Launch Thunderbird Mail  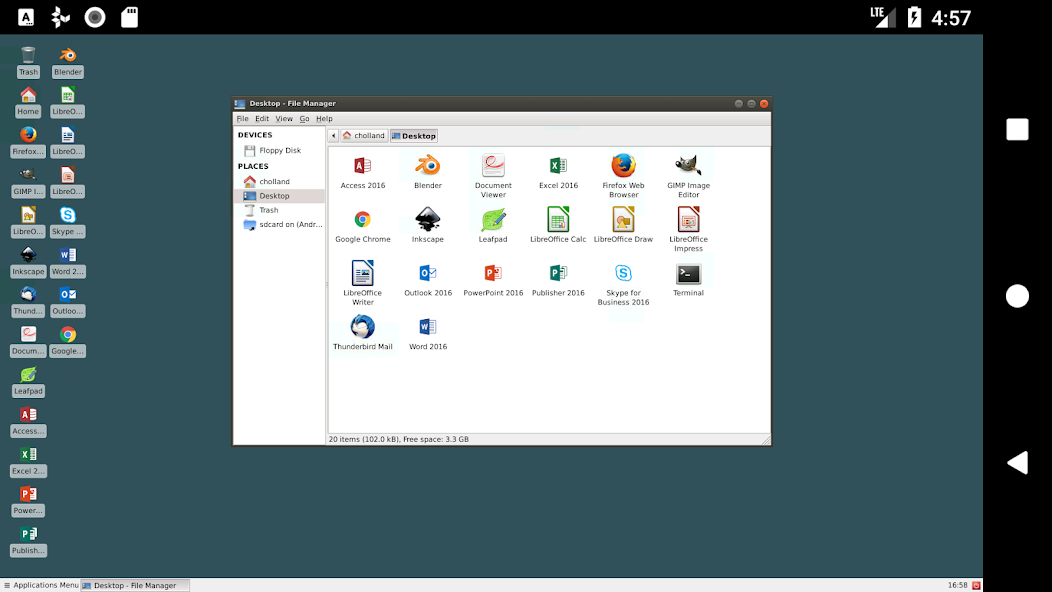pos(363,330)
